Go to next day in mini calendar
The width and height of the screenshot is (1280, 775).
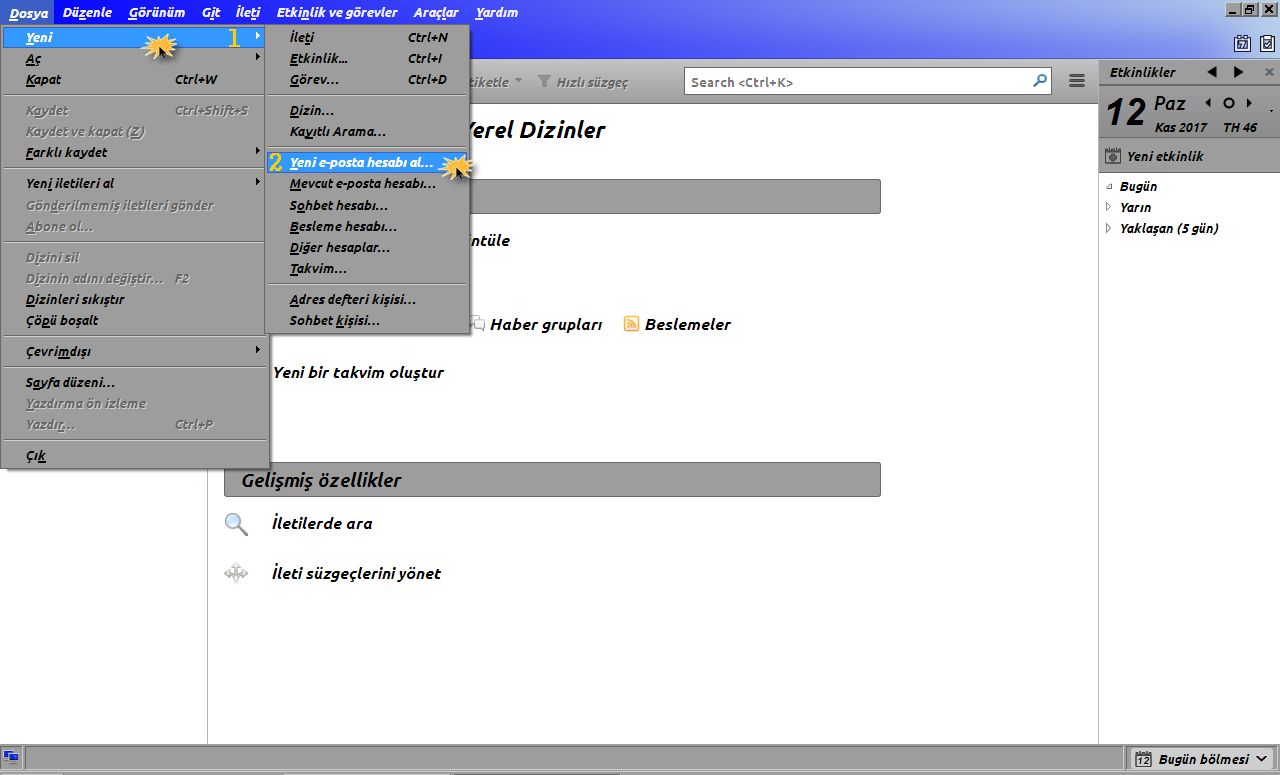click(x=1249, y=103)
